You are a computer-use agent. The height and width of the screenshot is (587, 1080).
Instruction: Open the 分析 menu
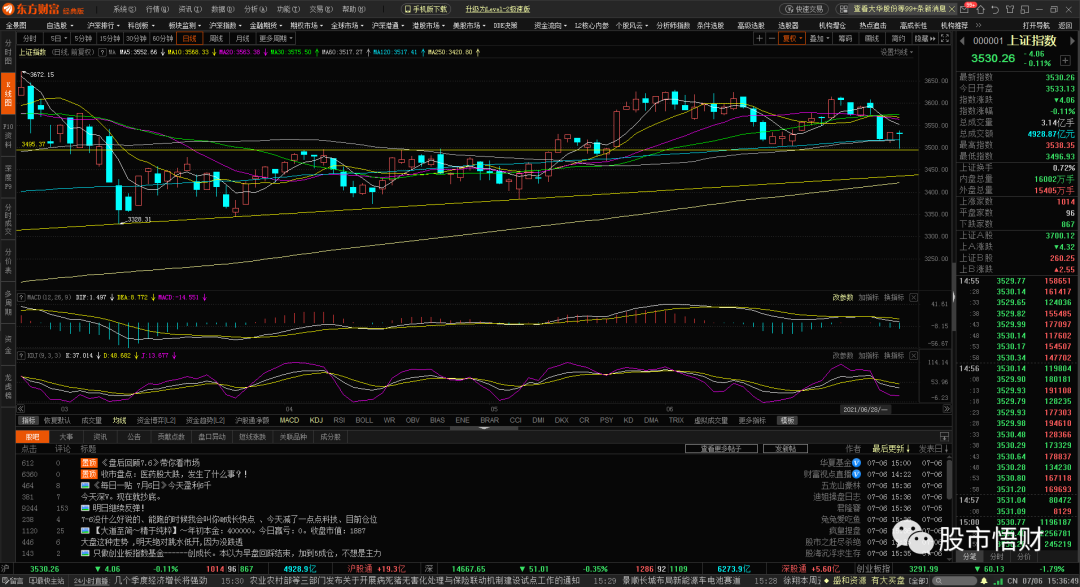point(254,9)
